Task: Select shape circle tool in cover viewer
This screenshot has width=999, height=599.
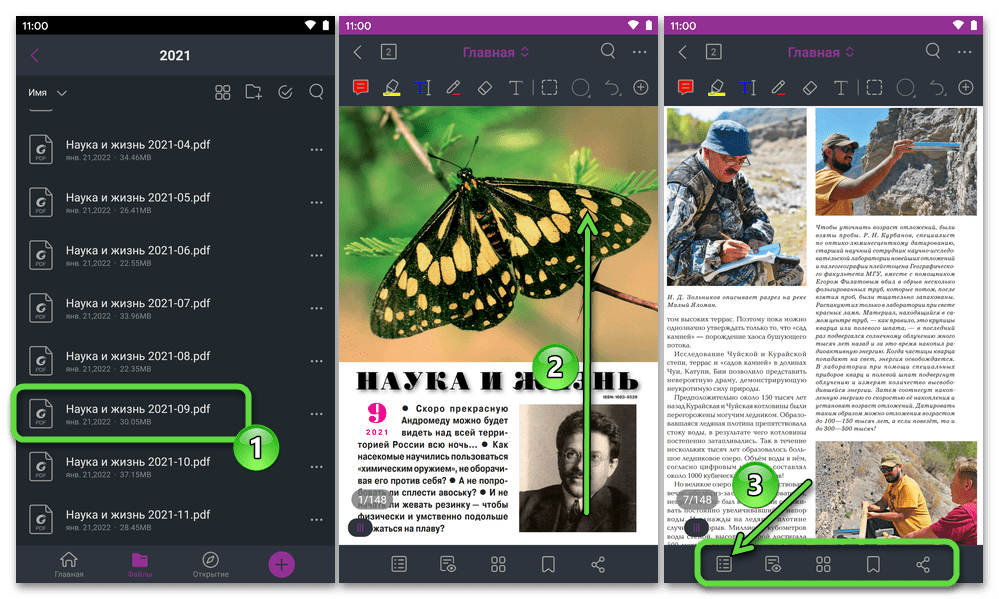Action: coord(580,88)
